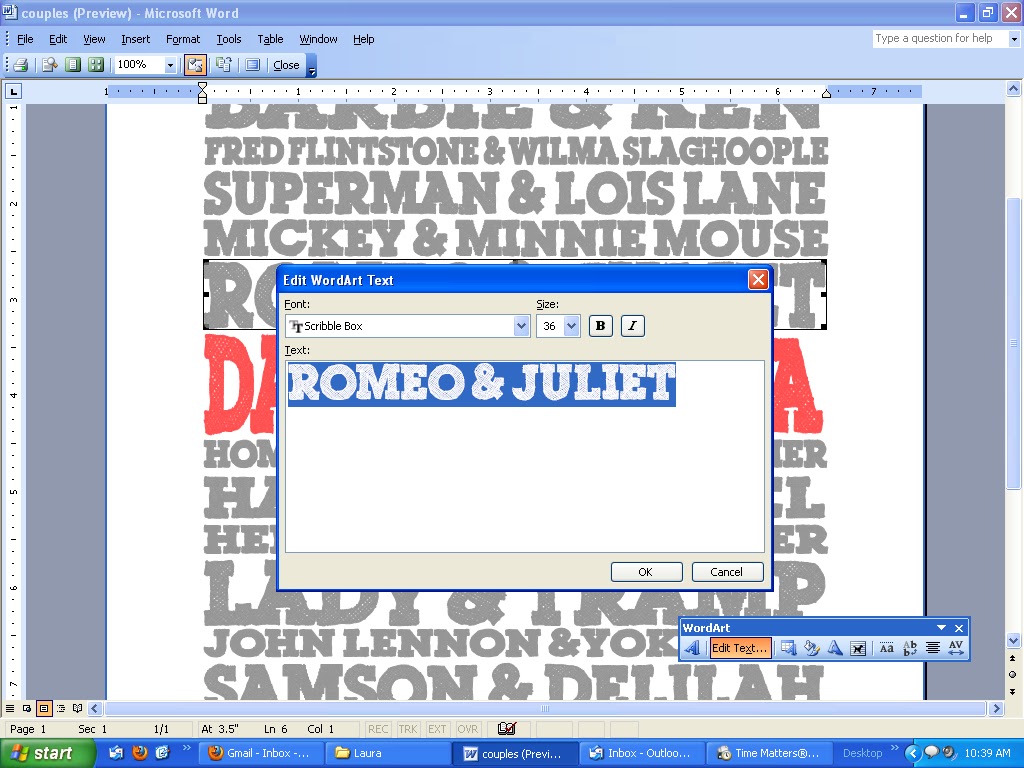Click the WordArt Text Wrapping icon
Image resolution: width=1024 pixels, height=768 pixels.
(859, 648)
